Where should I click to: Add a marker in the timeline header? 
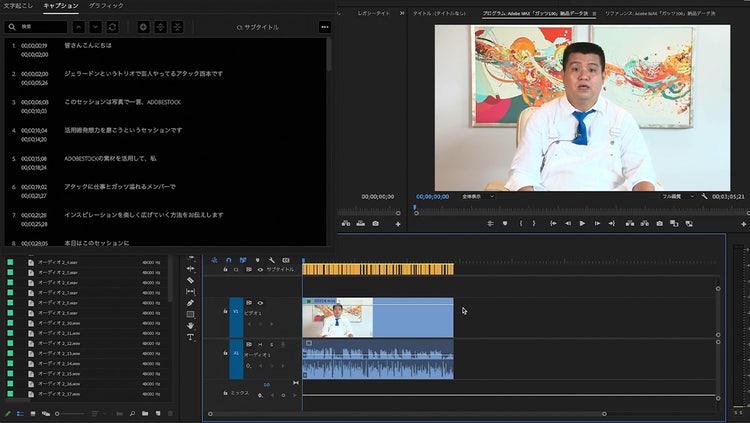click(x=257, y=260)
